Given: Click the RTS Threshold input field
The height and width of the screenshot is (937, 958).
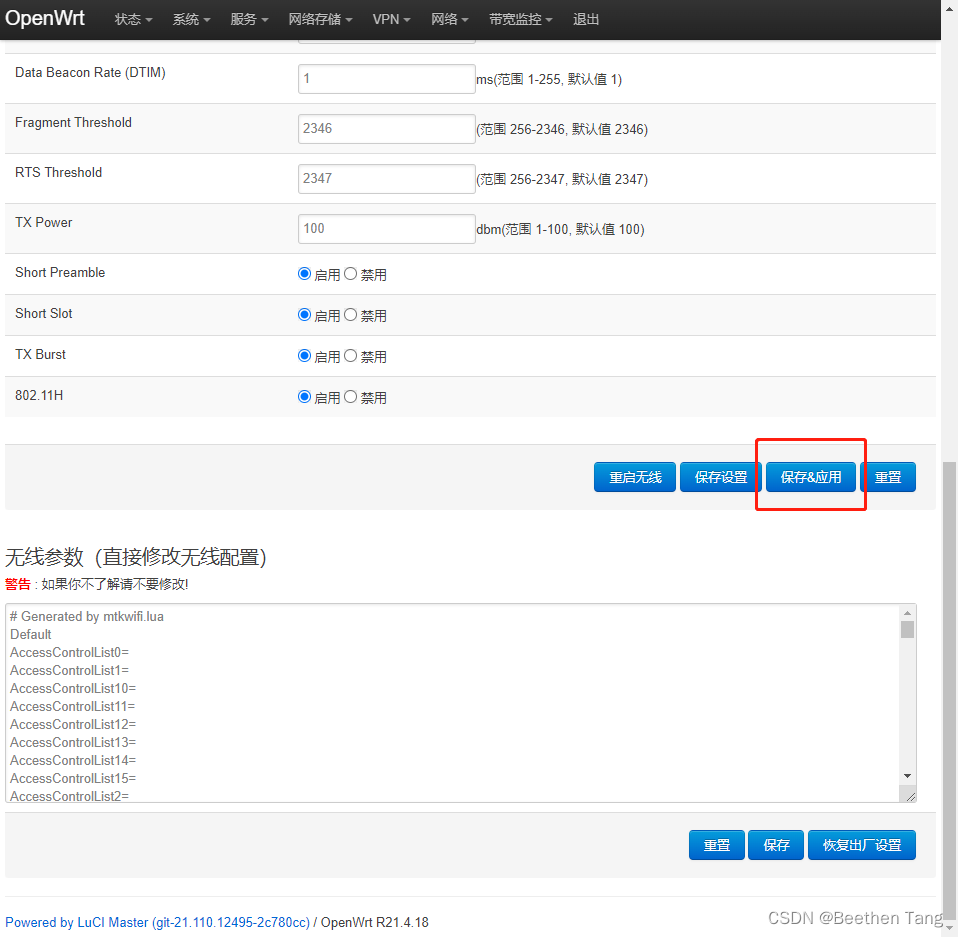Looking at the screenshot, I should (387, 179).
